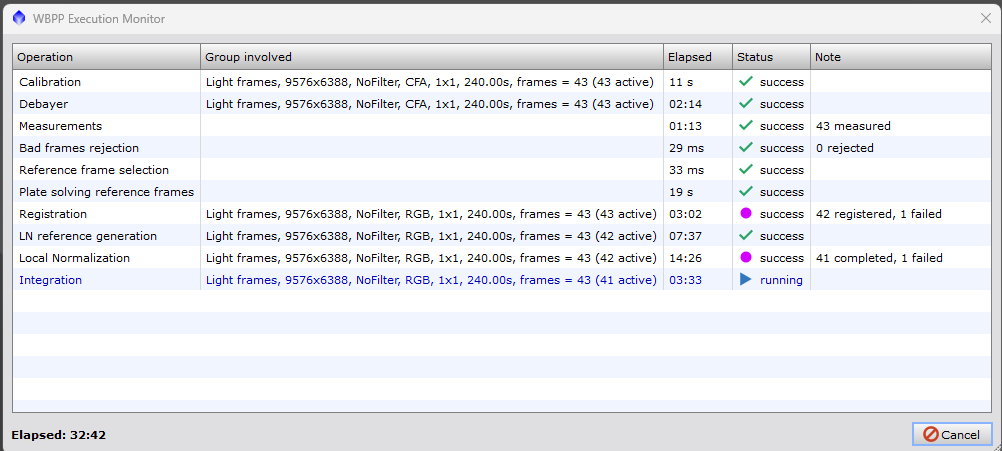Viewport: 1002px width, 451px height.
Task: Click the blue running arrow on Integration row
Action: point(745,280)
